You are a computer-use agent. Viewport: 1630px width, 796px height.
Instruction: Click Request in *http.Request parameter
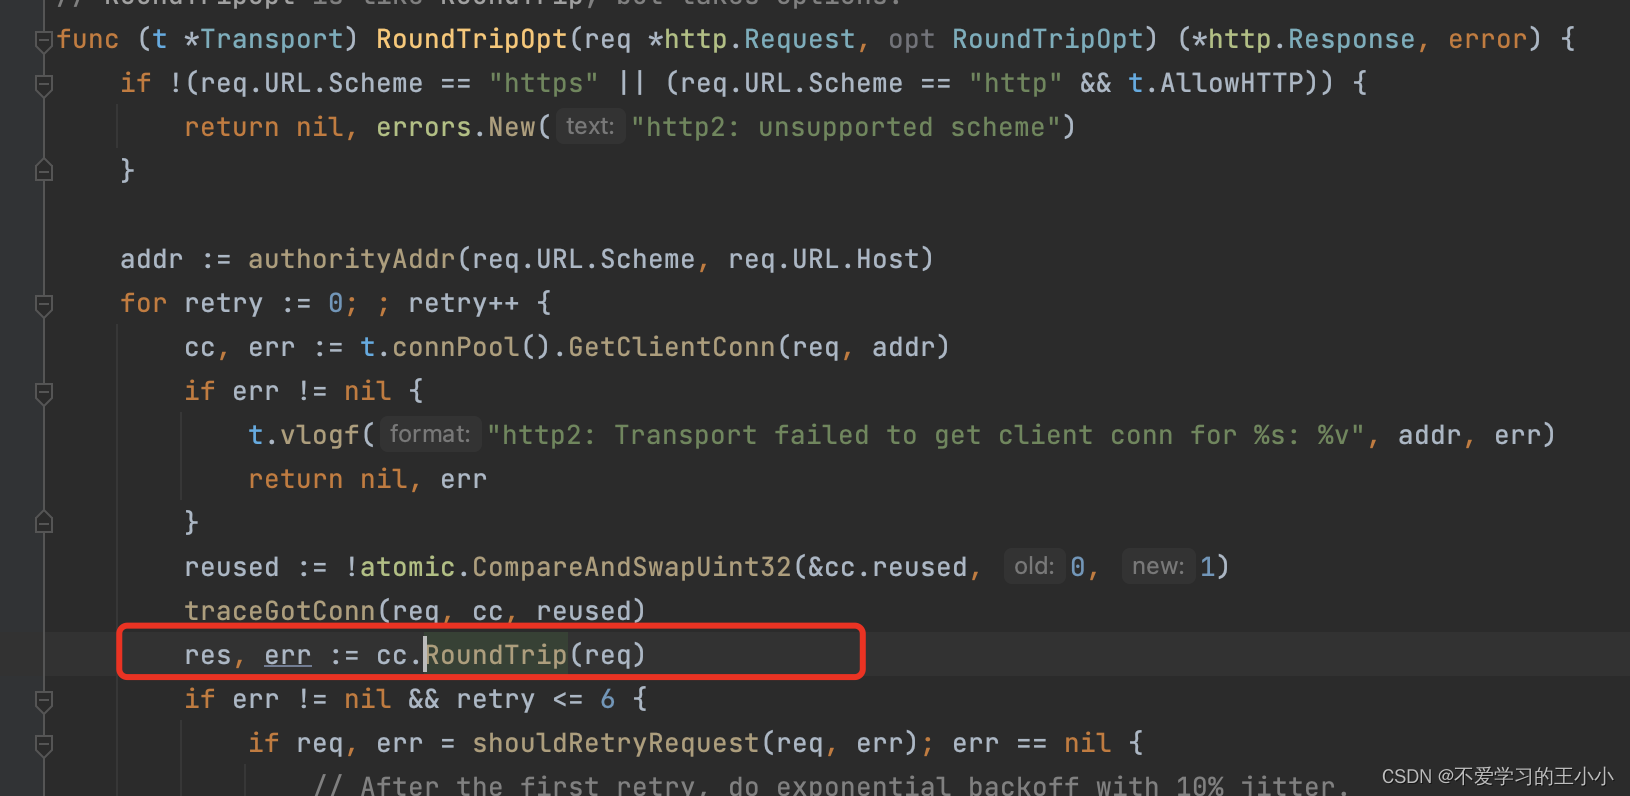point(800,39)
